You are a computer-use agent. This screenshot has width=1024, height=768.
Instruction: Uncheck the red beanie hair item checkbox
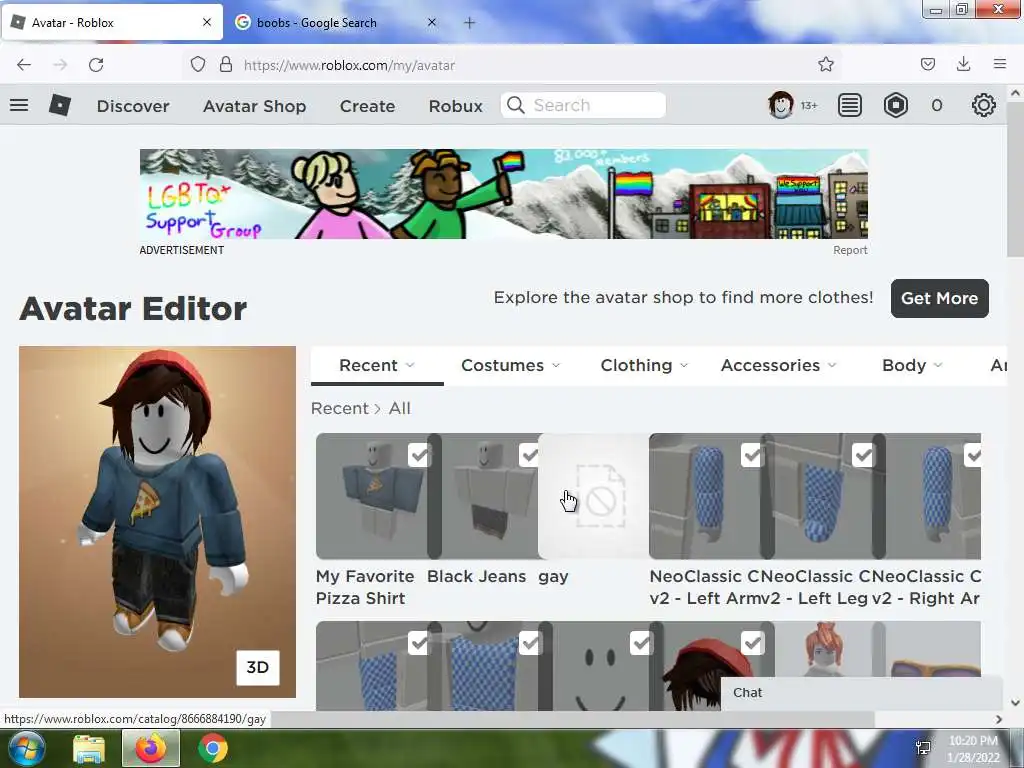[752, 643]
